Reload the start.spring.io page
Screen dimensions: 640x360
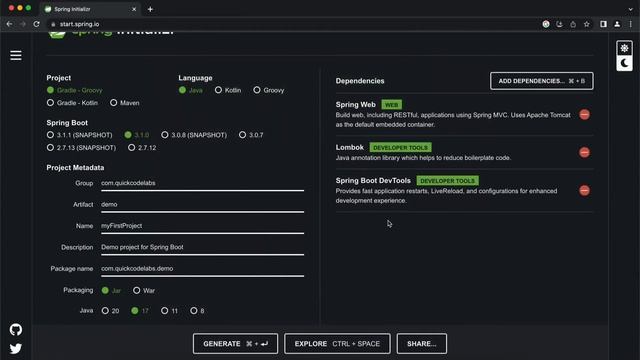point(36,24)
